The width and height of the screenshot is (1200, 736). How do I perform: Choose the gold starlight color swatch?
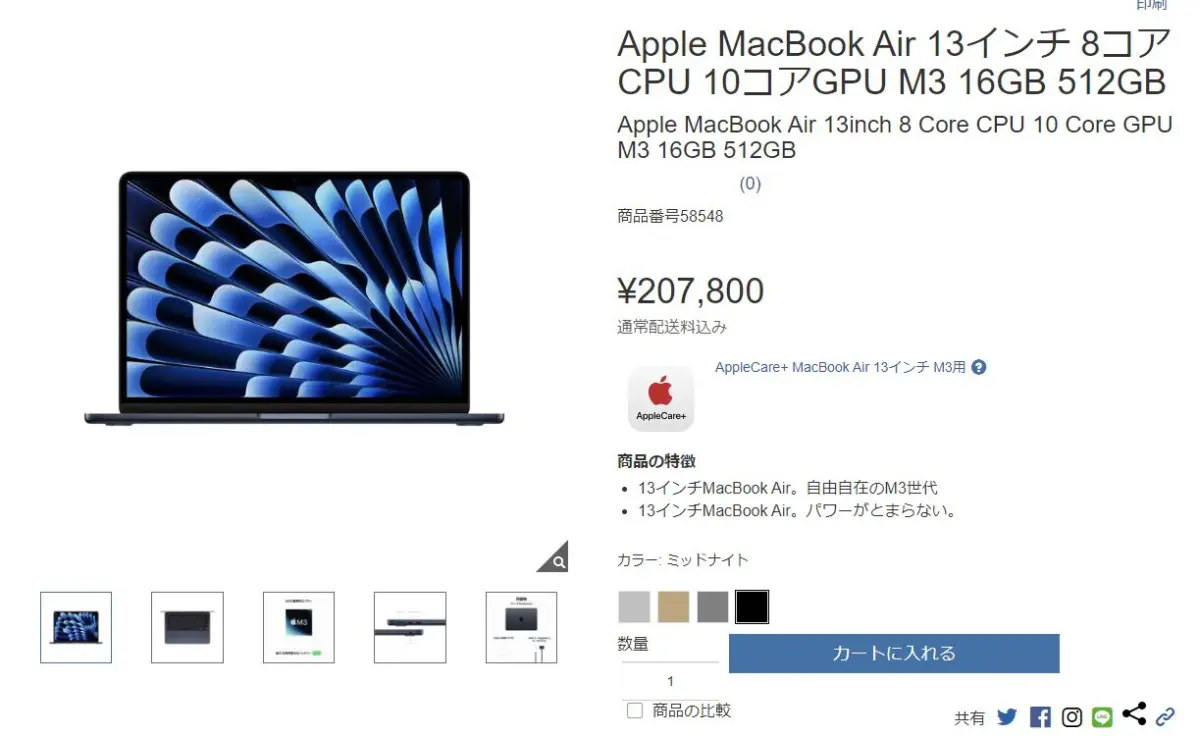click(x=673, y=607)
